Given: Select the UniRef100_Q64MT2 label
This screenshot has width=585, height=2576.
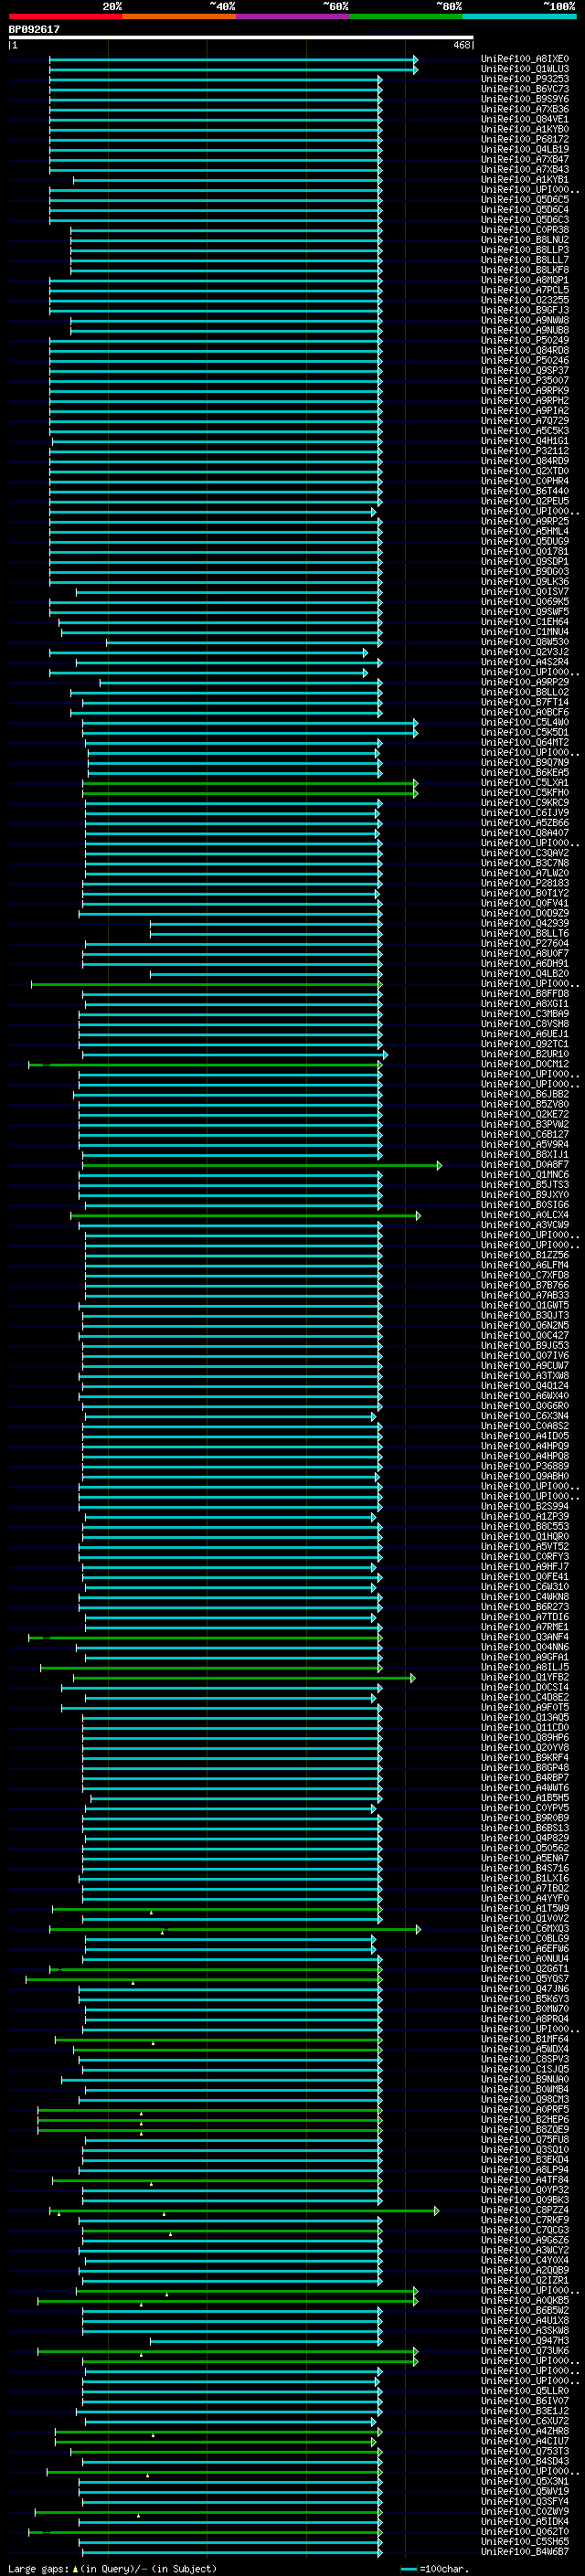Looking at the screenshot, I should click(x=525, y=742).
